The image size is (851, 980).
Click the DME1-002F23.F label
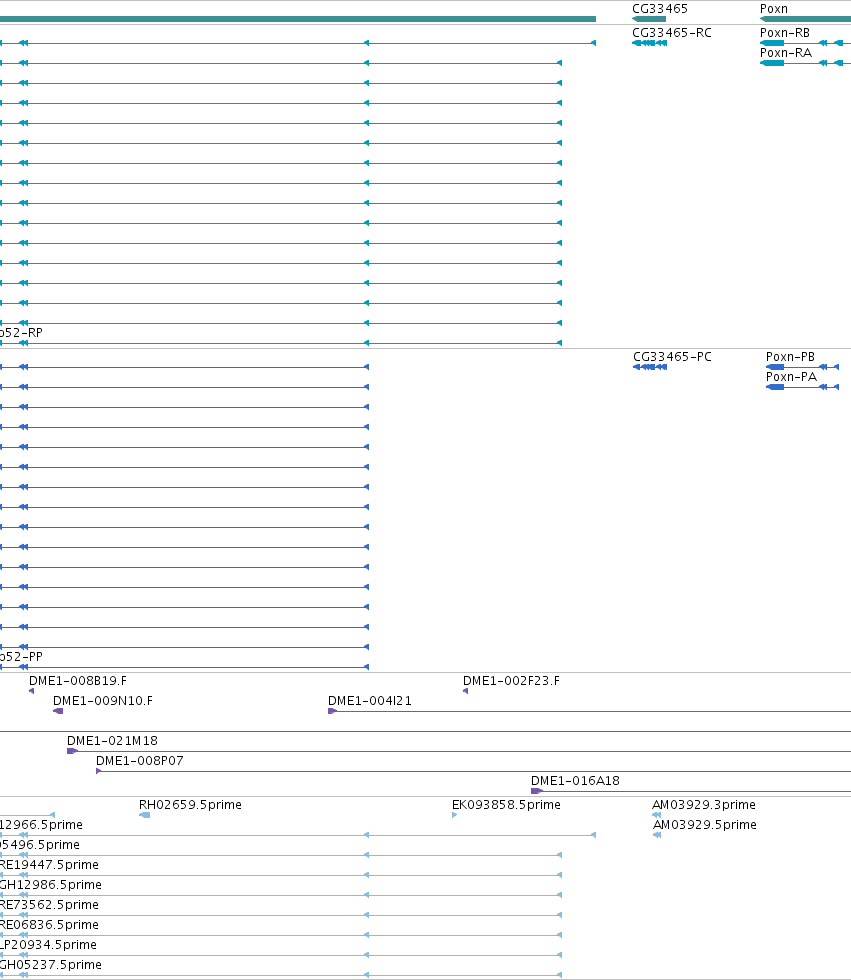pos(512,681)
